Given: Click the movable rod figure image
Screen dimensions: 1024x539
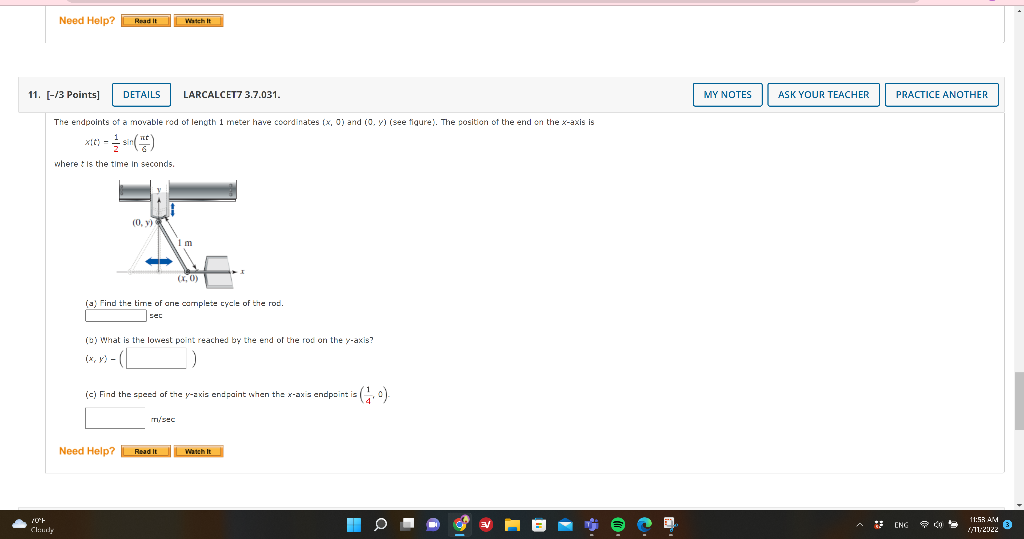Looking at the screenshot, I should coord(182,234).
